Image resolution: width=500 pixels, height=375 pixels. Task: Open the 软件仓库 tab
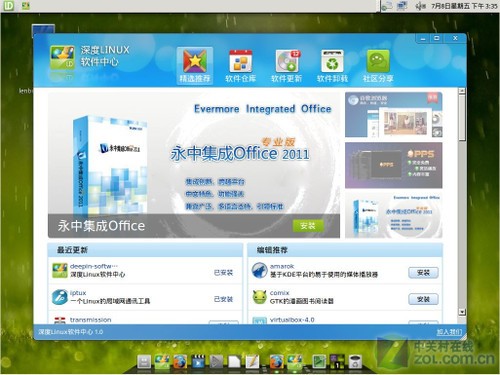[240, 66]
